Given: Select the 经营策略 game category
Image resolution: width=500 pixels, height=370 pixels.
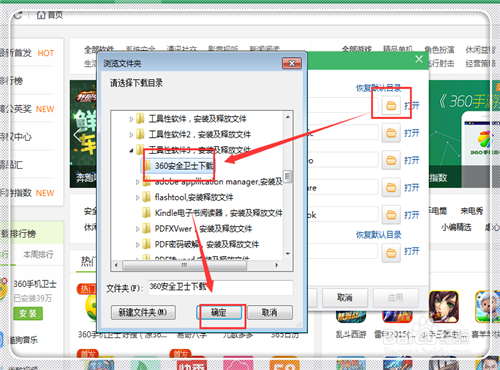Looking at the screenshot, I should tap(480, 63).
